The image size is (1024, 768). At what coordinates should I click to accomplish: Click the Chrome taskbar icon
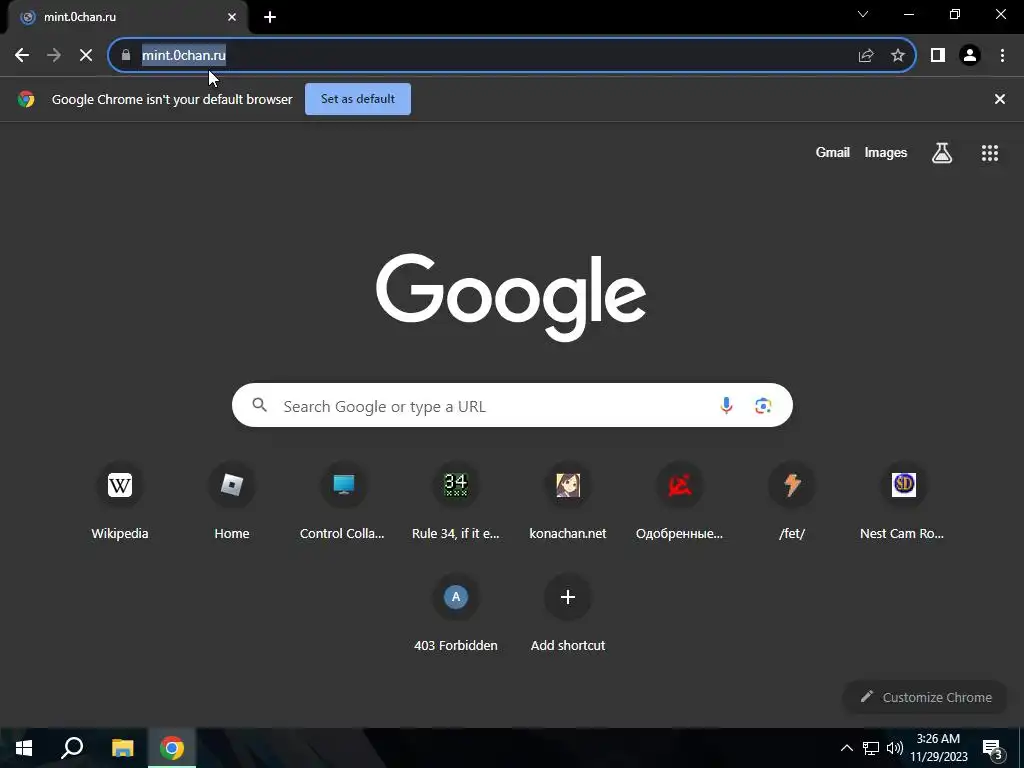point(172,748)
